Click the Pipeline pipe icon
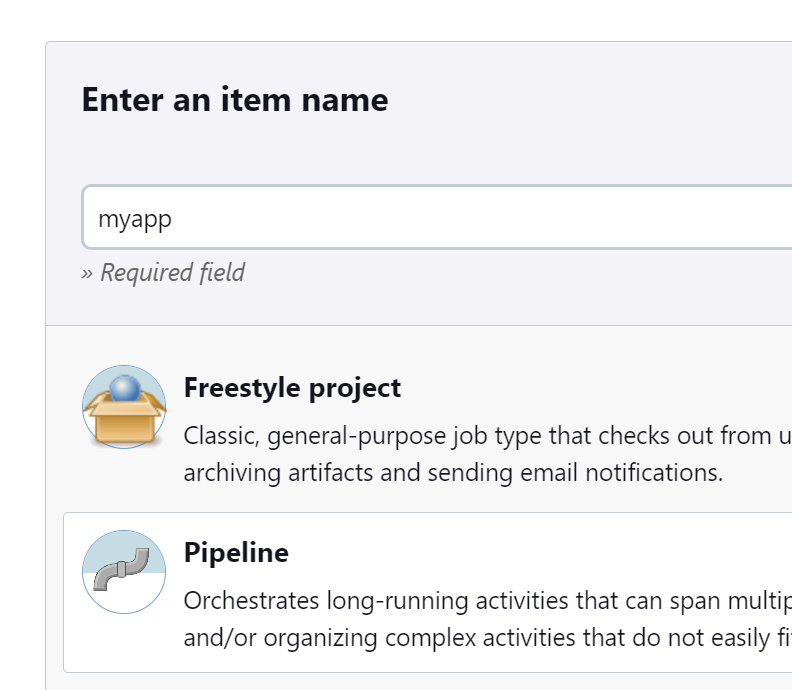The height and width of the screenshot is (690, 792). (124, 572)
